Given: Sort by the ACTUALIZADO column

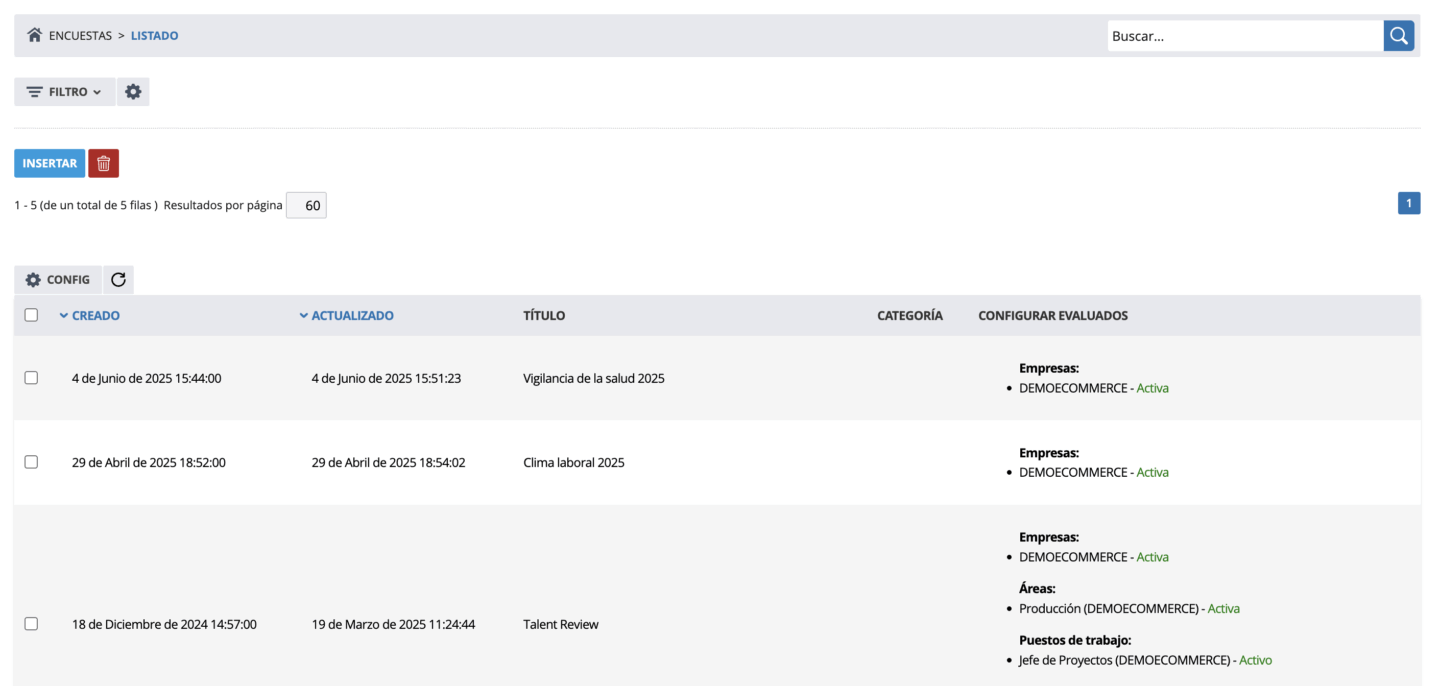Looking at the screenshot, I should [x=346, y=315].
